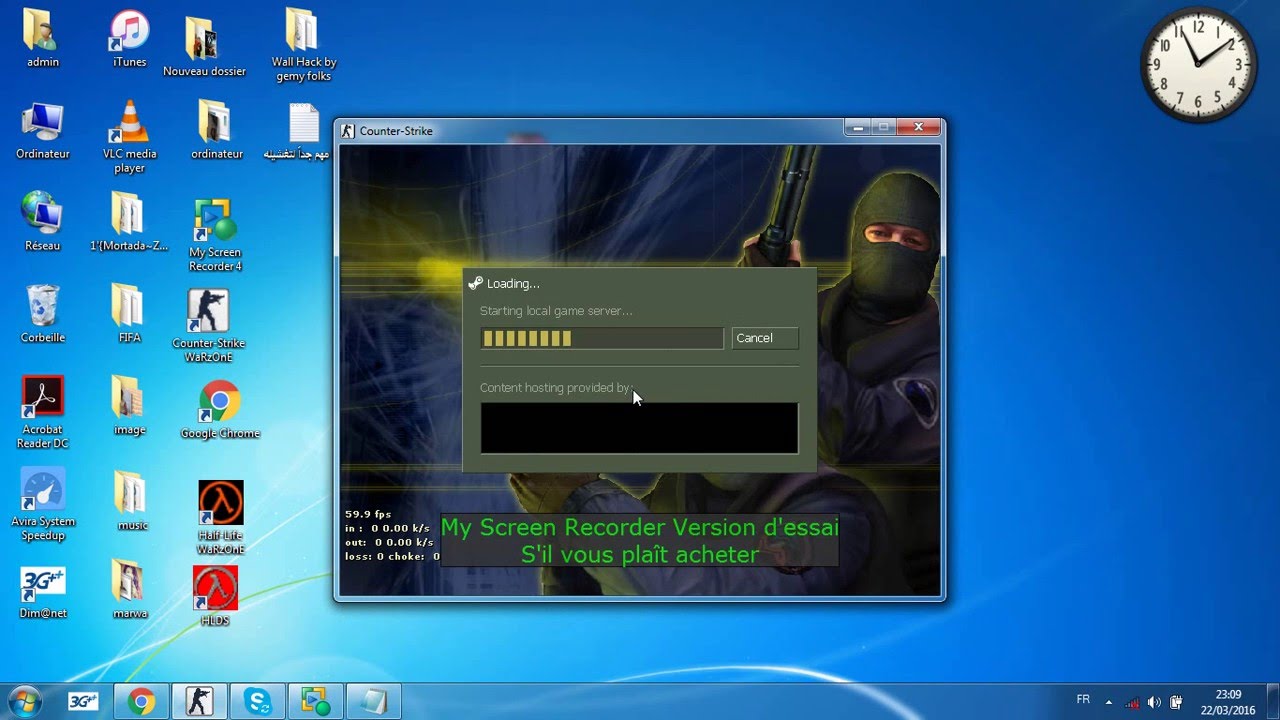
Task: Select the marwa folder icon
Action: pos(129,590)
